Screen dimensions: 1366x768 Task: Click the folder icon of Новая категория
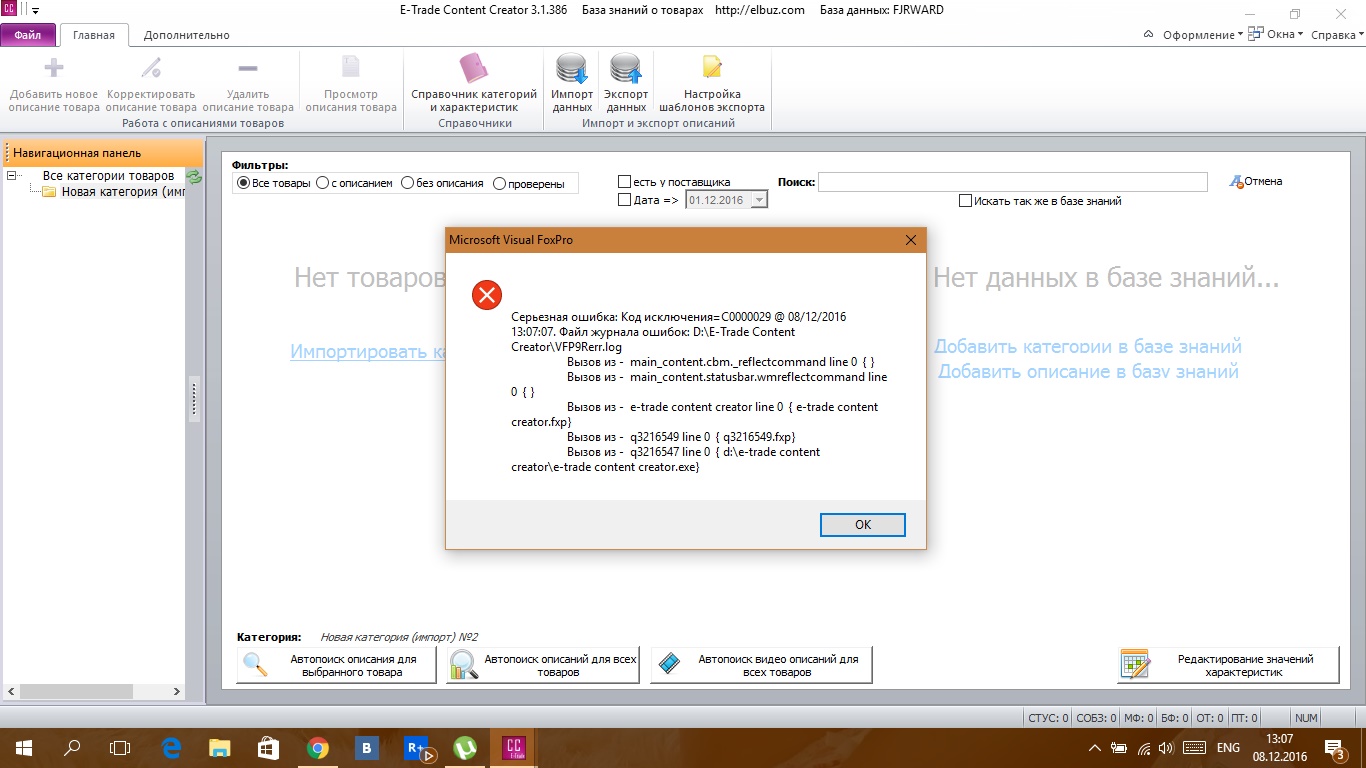49,192
